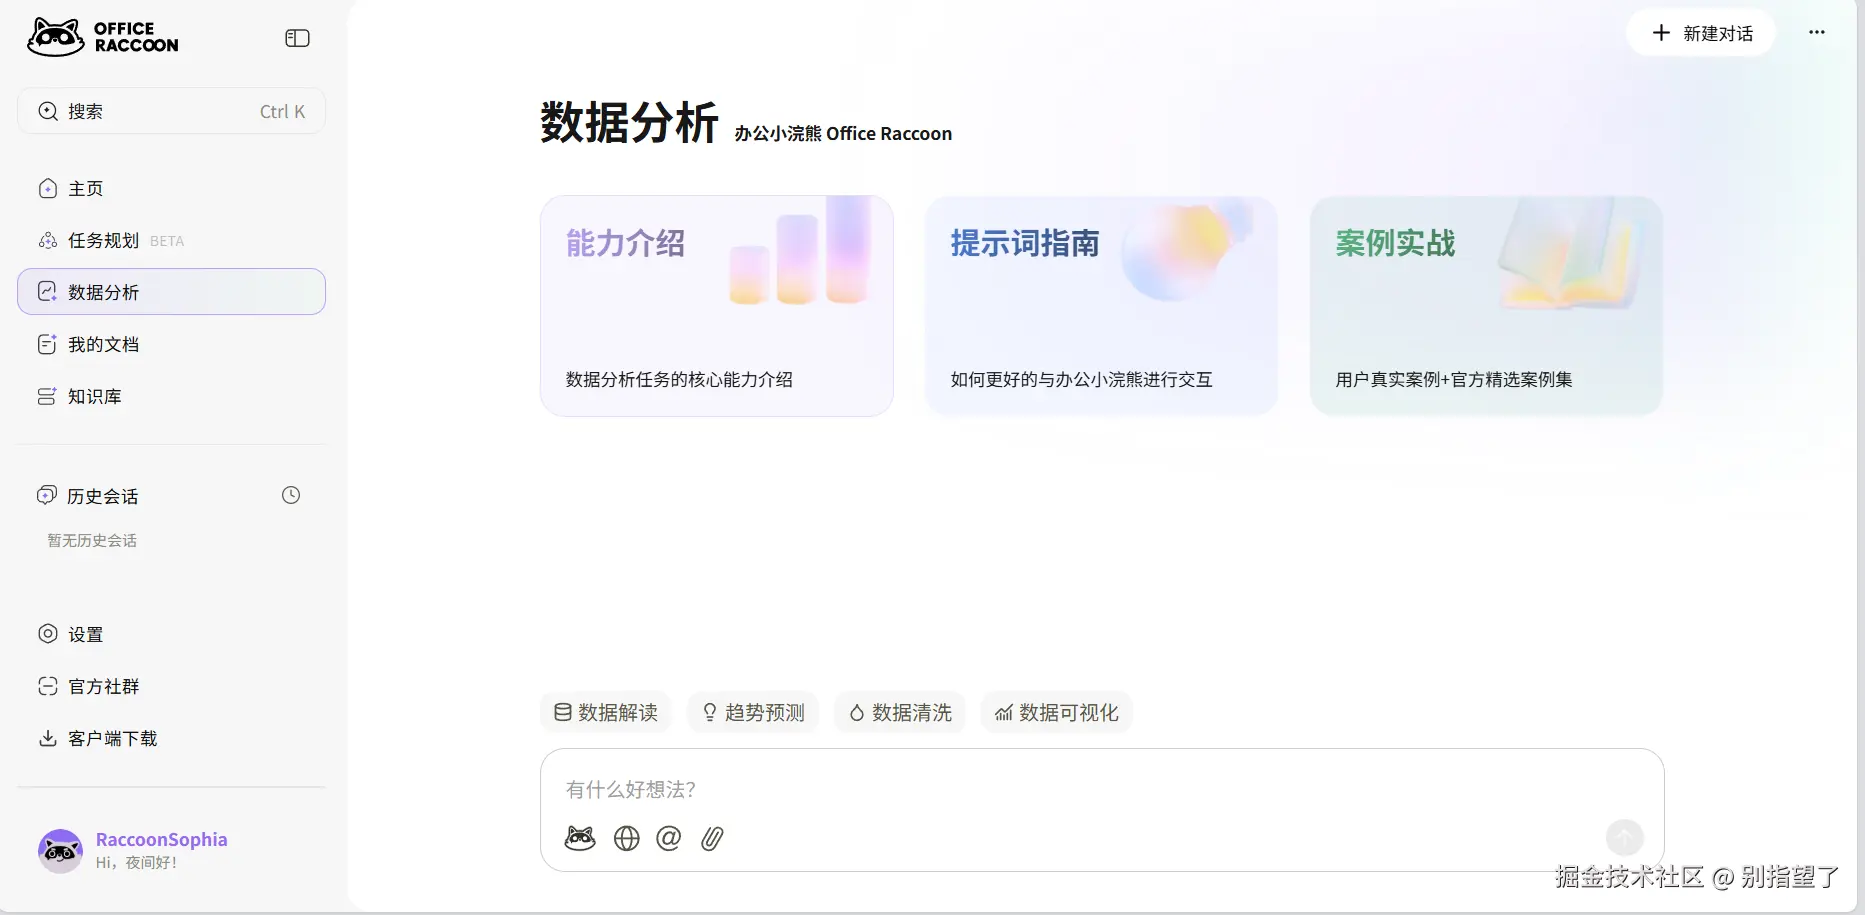Viewport: 1865px width, 915px height.
Task: Click the task planning icon beside 任务规划
Action: click(48, 241)
